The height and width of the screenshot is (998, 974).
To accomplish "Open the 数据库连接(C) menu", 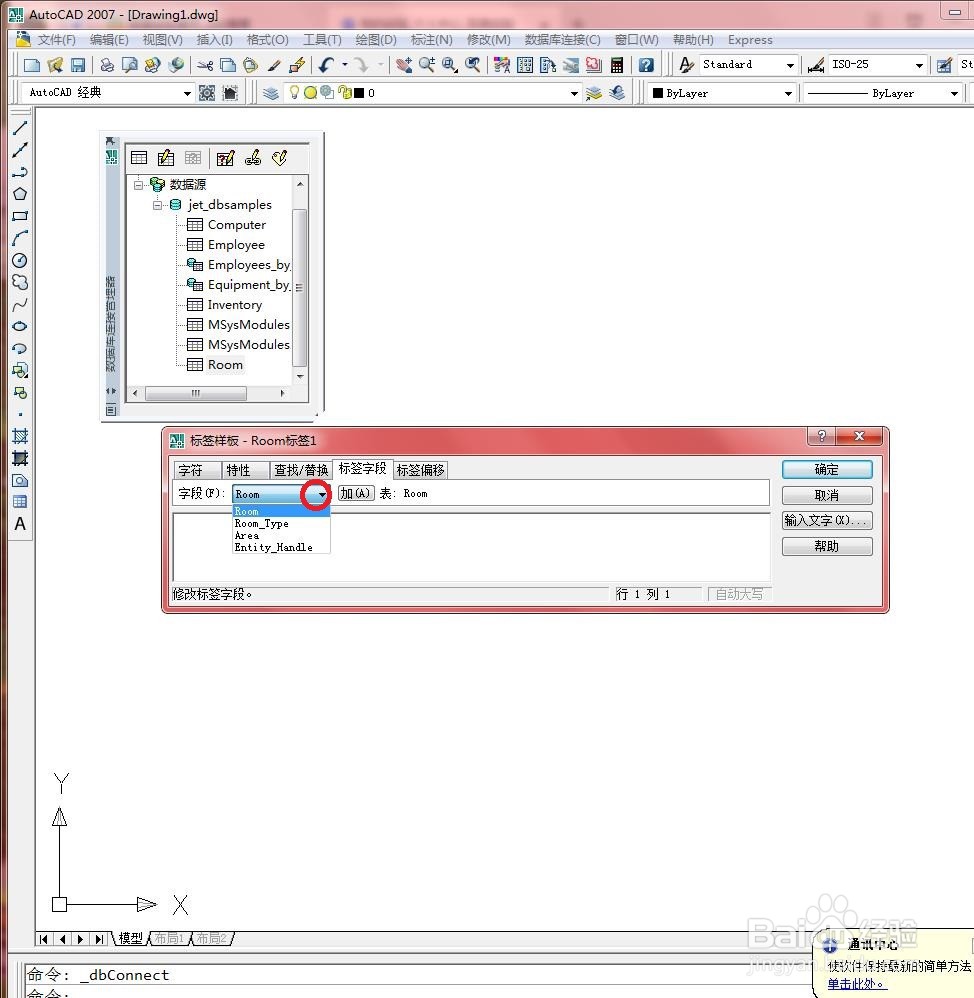I will tap(562, 39).
